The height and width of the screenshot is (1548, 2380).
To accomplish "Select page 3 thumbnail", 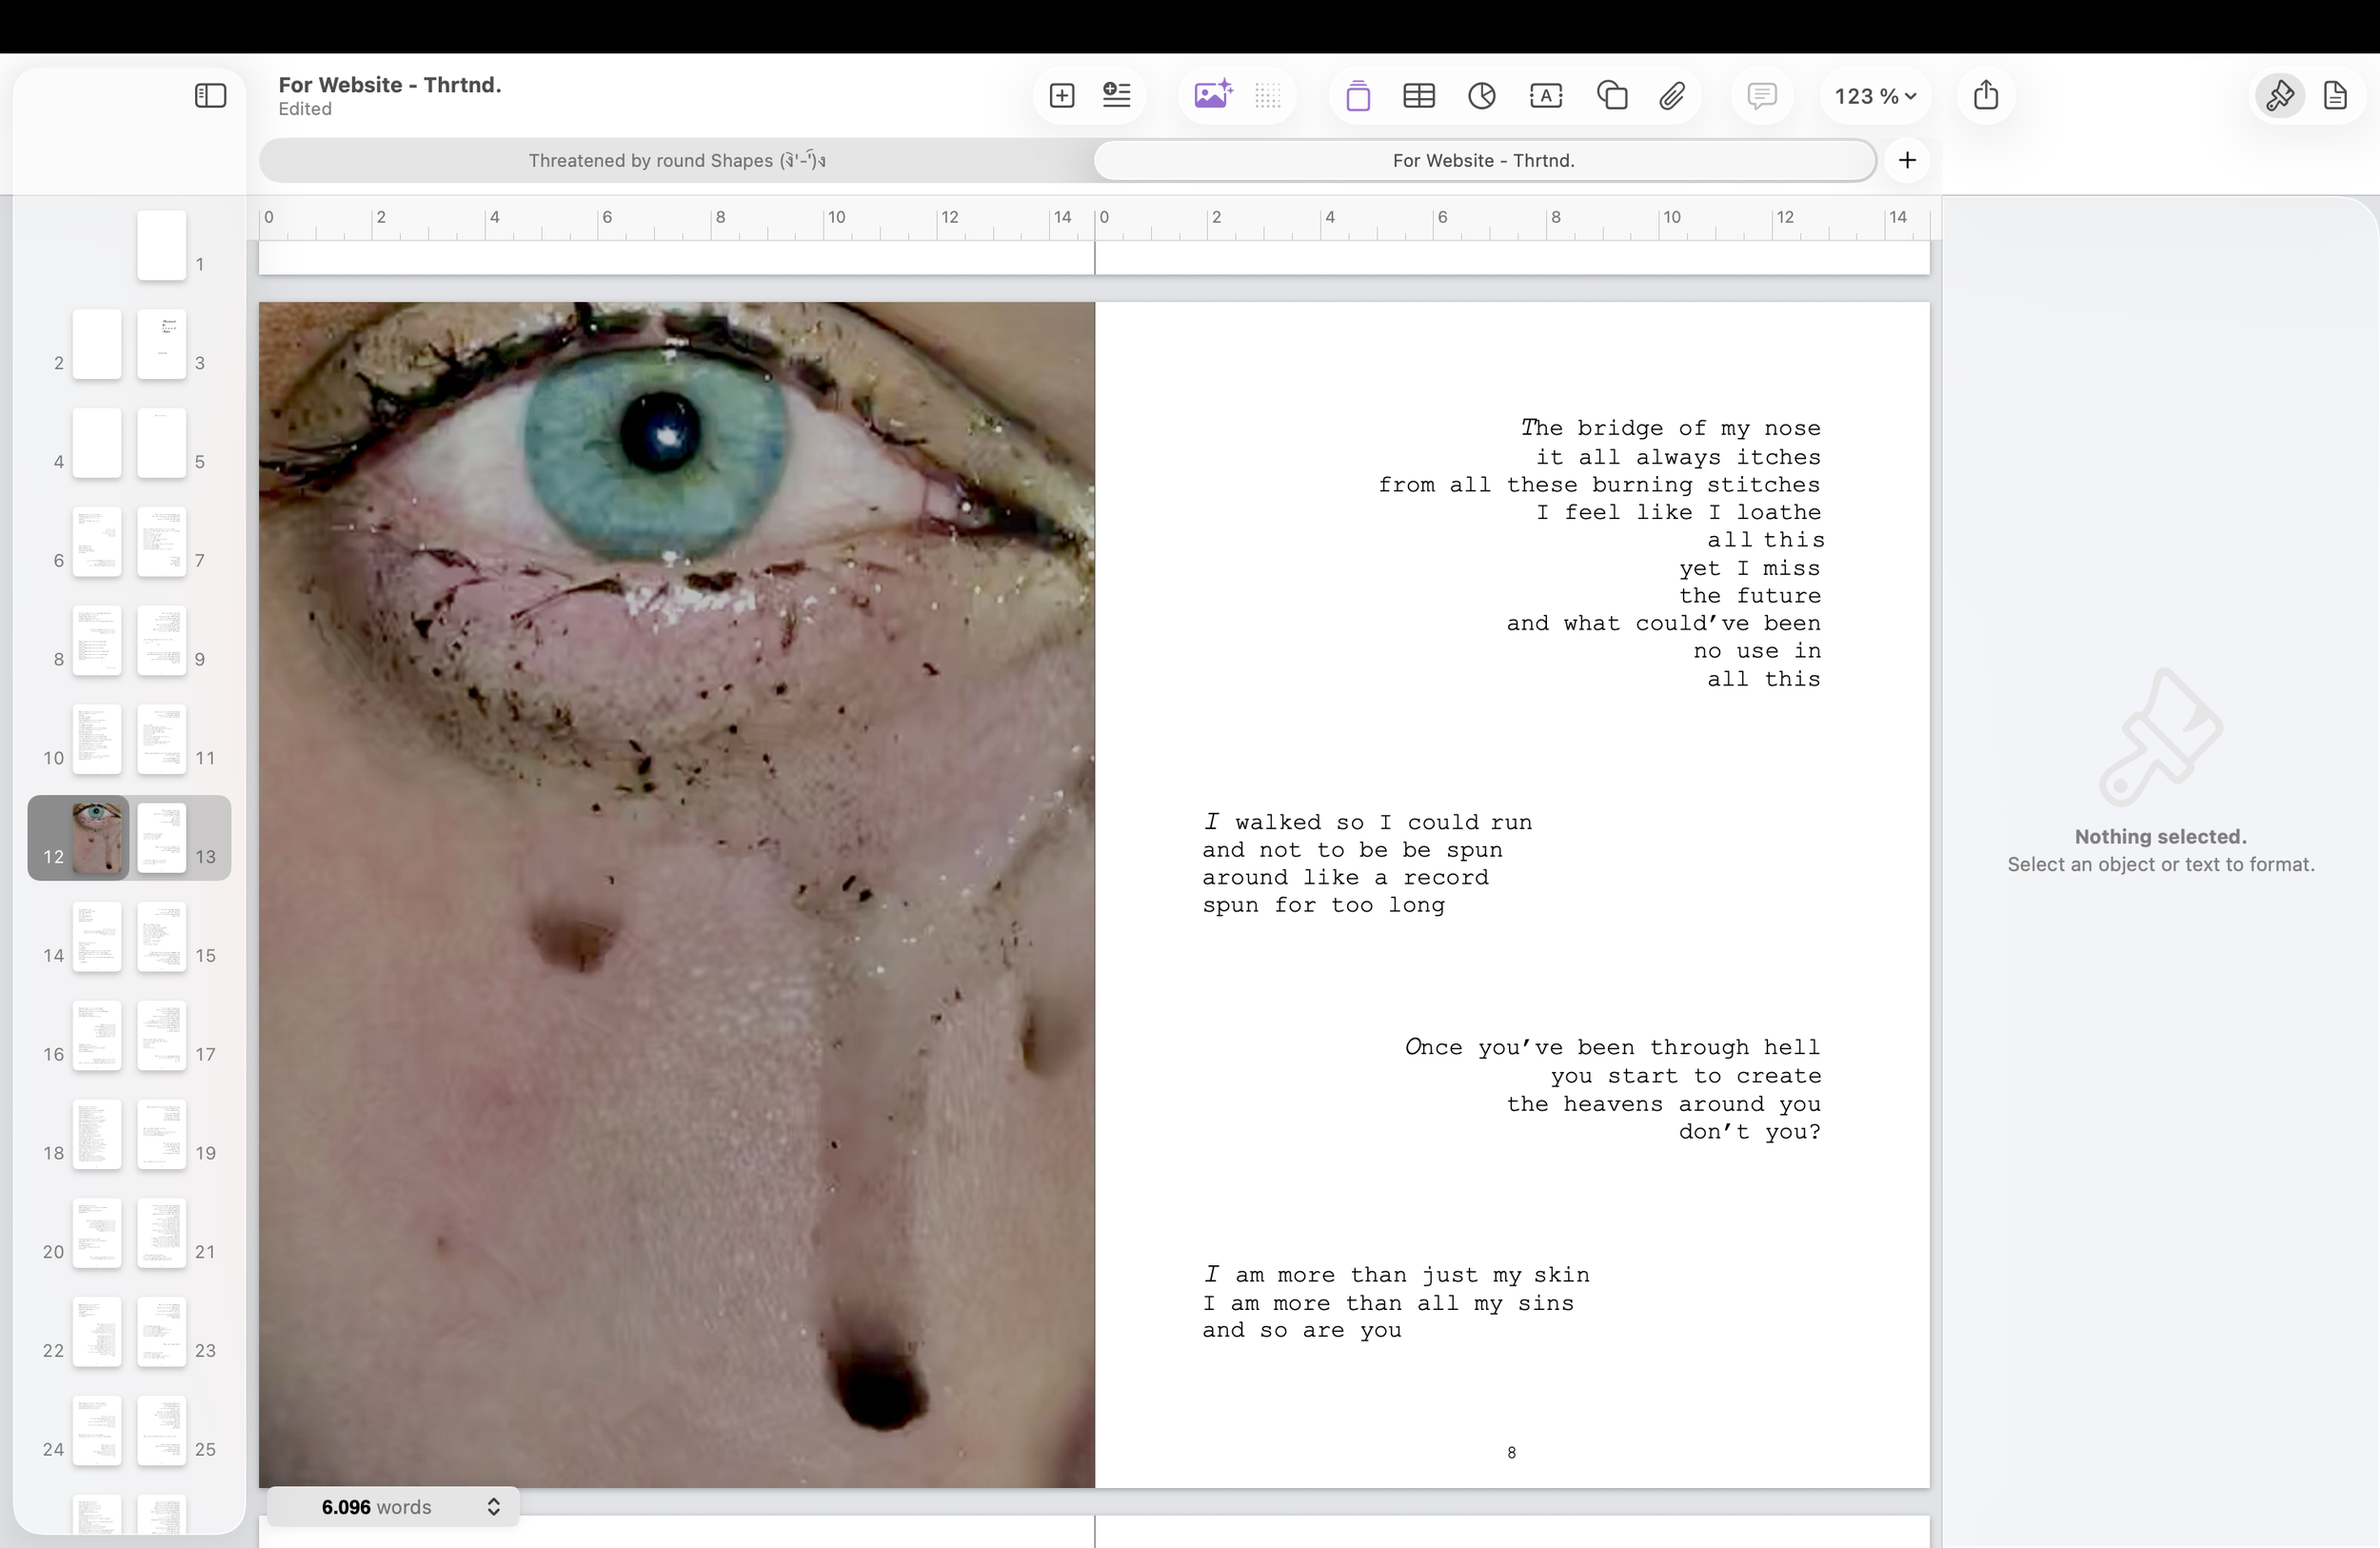I will pos(161,344).
